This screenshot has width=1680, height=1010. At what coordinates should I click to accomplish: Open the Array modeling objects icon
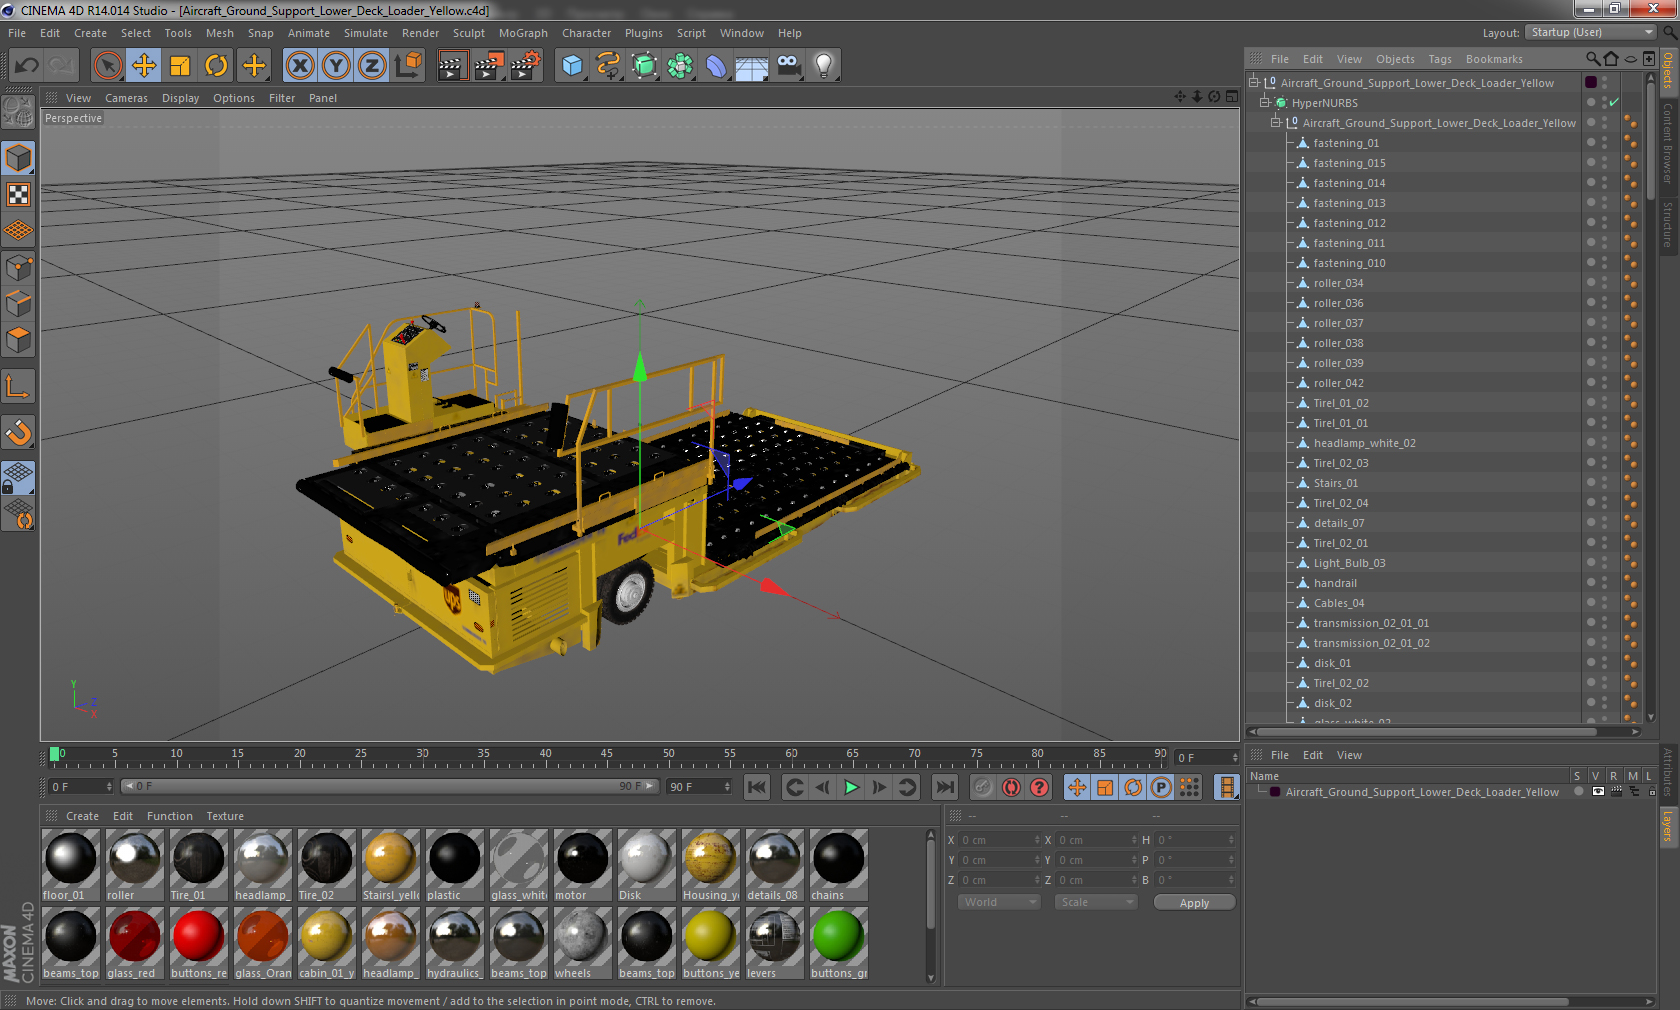click(x=680, y=66)
